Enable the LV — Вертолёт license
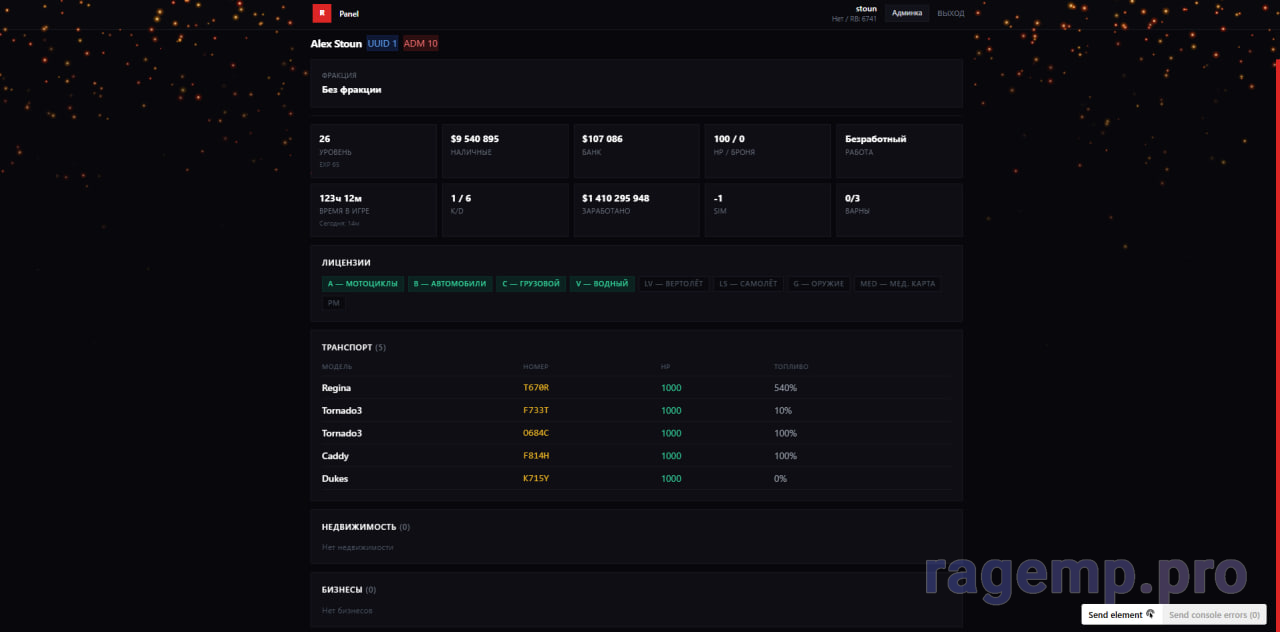The height and width of the screenshot is (632, 1280). 674,284
